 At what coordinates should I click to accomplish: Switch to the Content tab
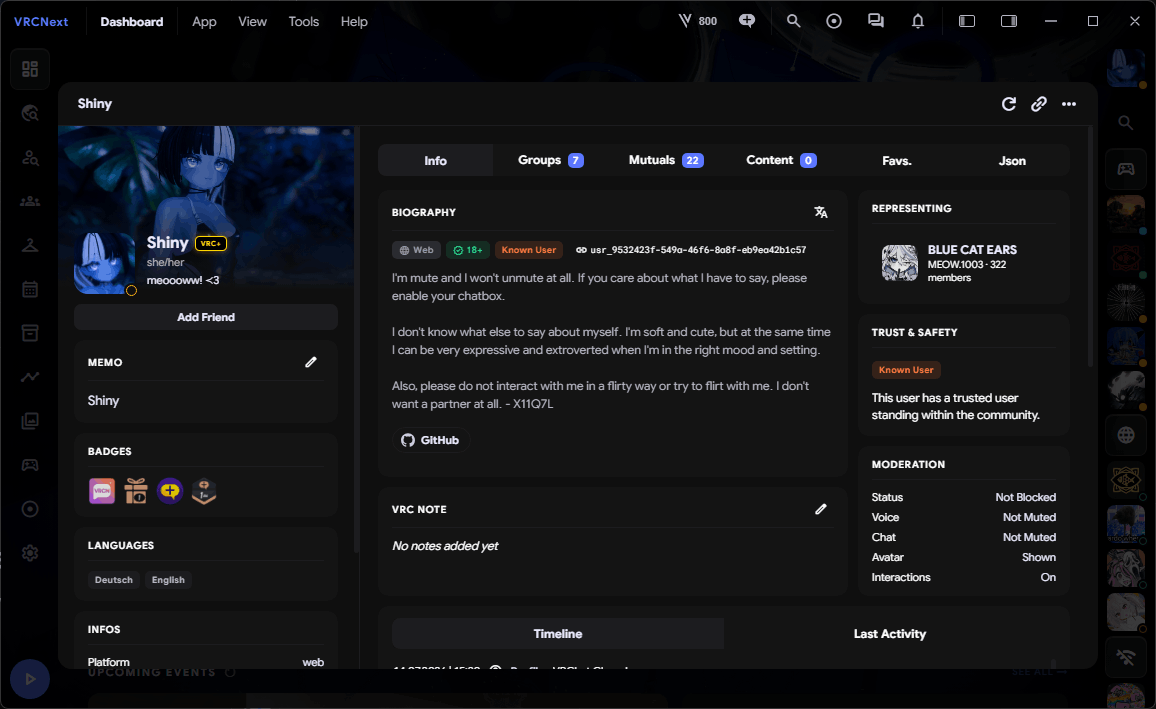coord(781,160)
